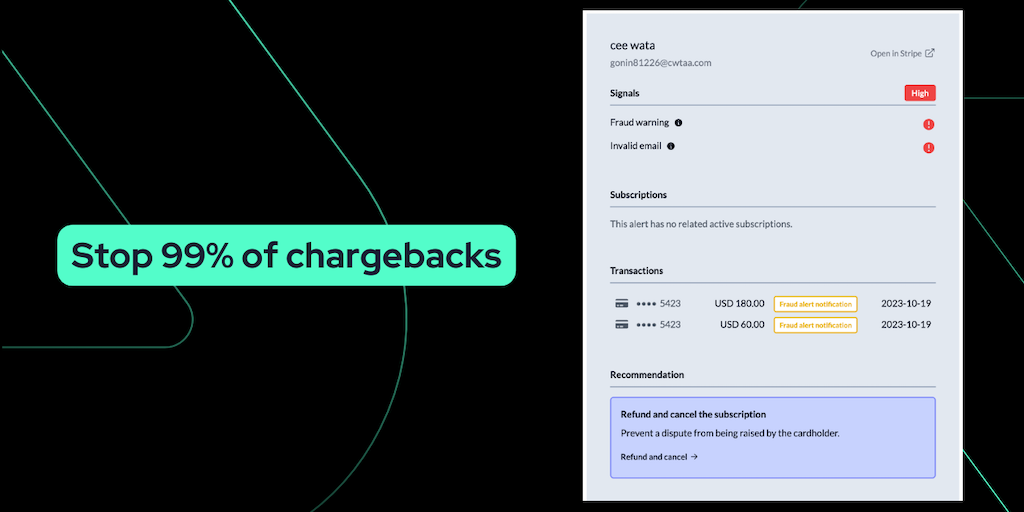1024x512 pixels.
Task: Click the Stop 99% of chargebacks banner
Action: pyautogui.click(x=286, y=256)
